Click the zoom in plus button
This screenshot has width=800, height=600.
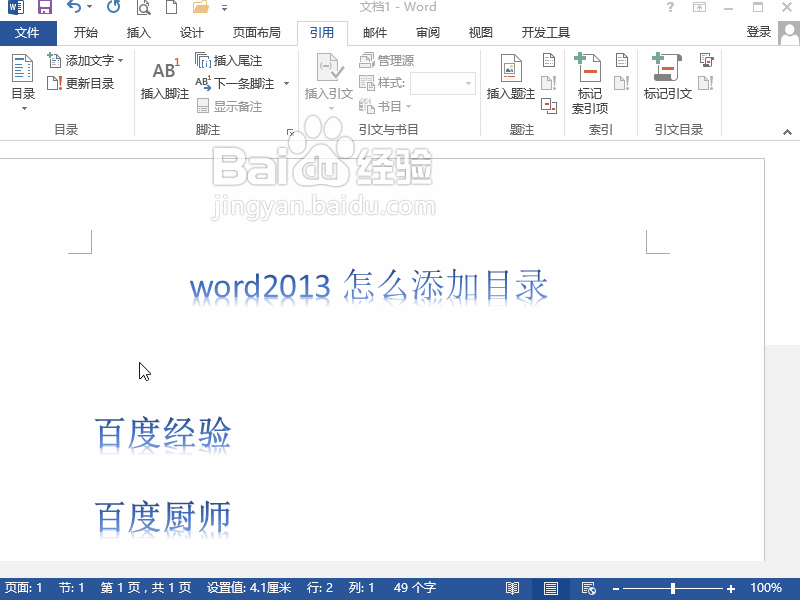pyautogui.click(x=731, y=588)
